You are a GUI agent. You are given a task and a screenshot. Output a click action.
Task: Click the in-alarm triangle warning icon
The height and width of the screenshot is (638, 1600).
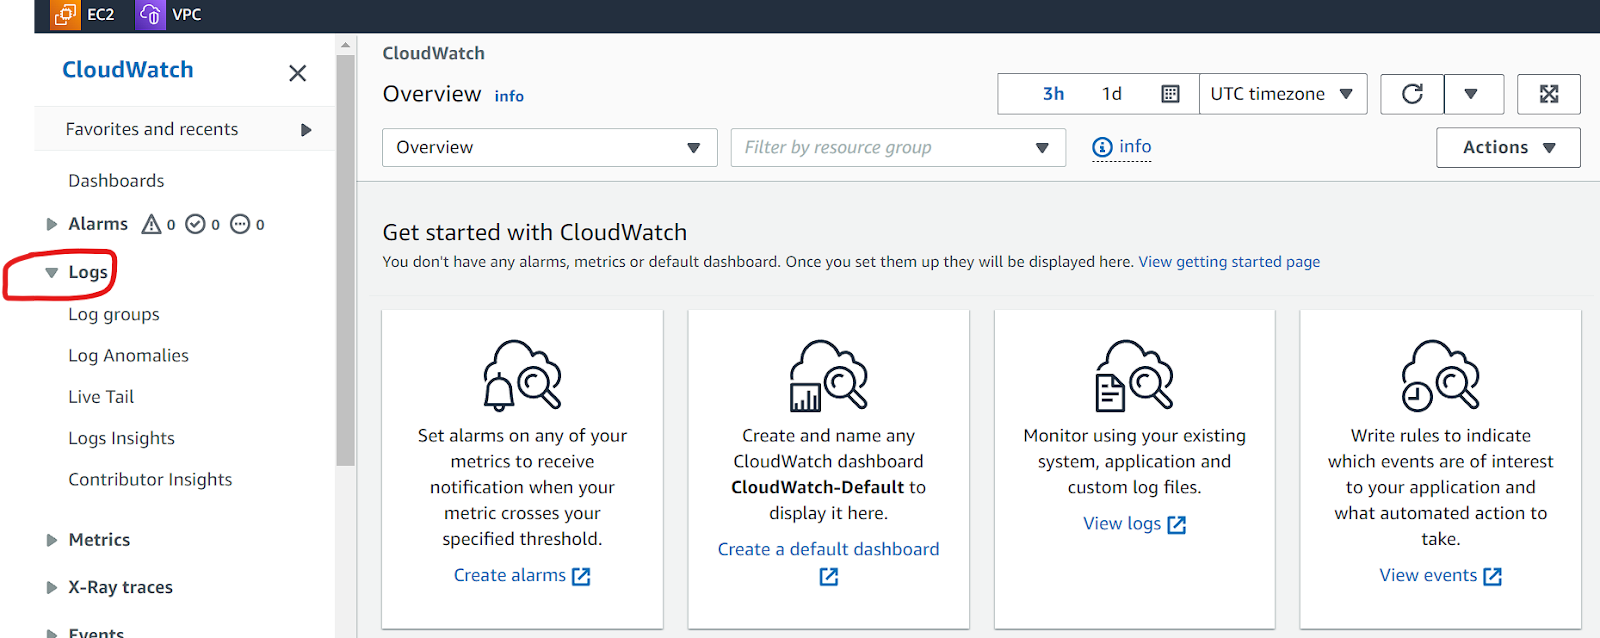pyautogui.click(x=151, y=224)
